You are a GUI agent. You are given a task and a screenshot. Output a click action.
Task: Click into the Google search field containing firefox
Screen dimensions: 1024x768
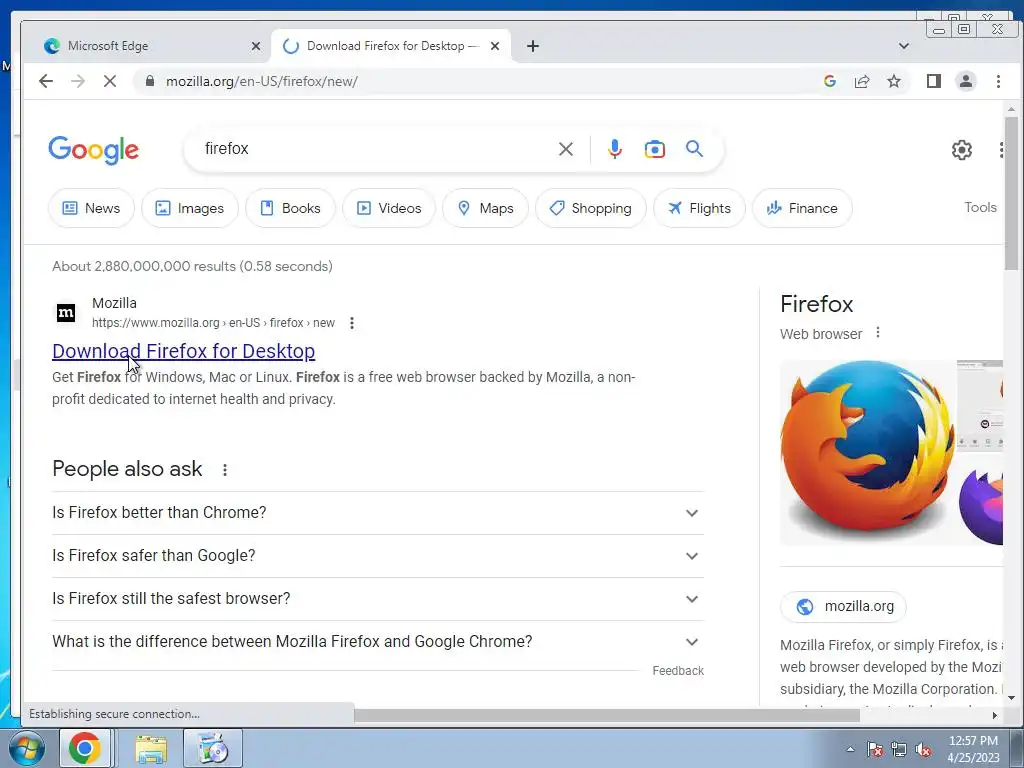pos(372,149)
